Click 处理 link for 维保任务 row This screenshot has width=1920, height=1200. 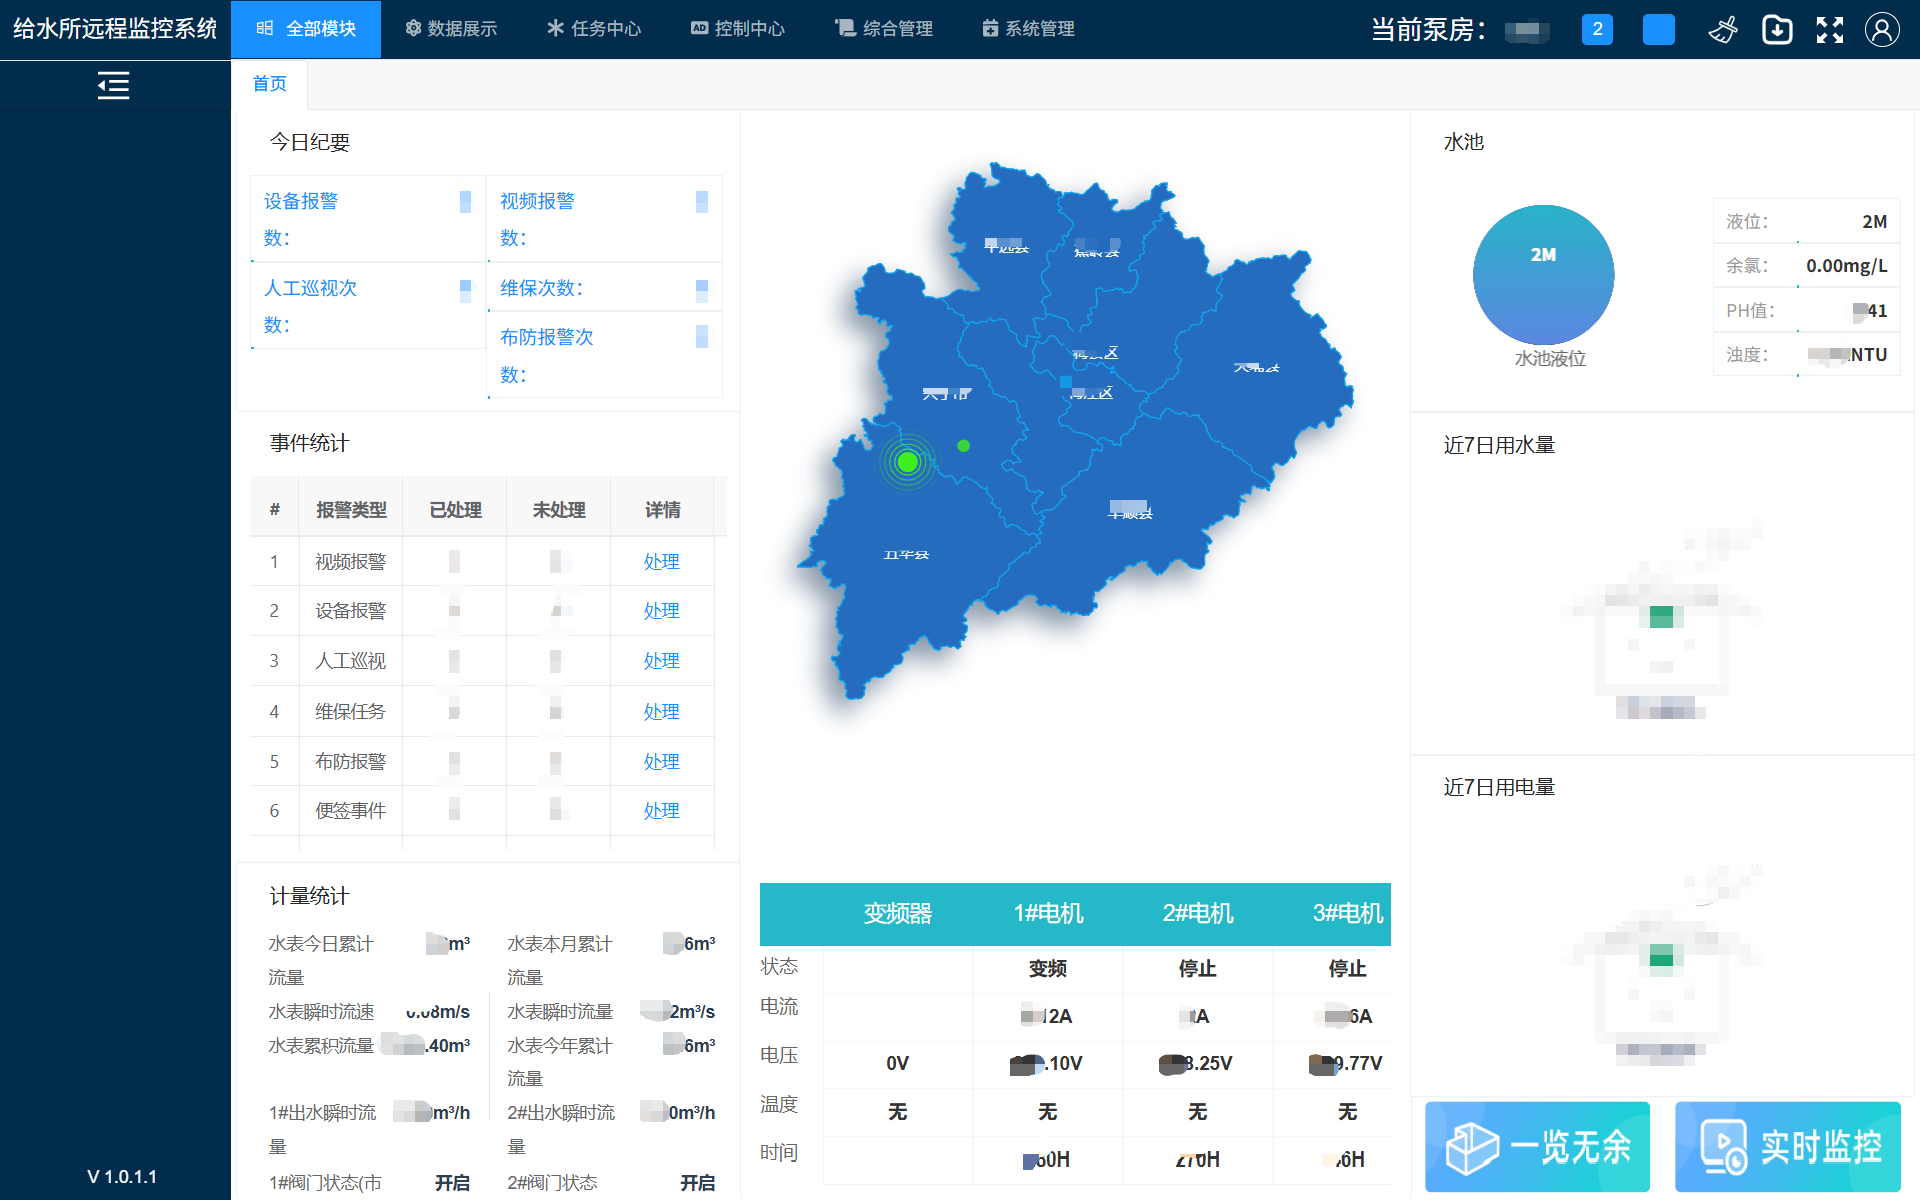tap(661, 712)
